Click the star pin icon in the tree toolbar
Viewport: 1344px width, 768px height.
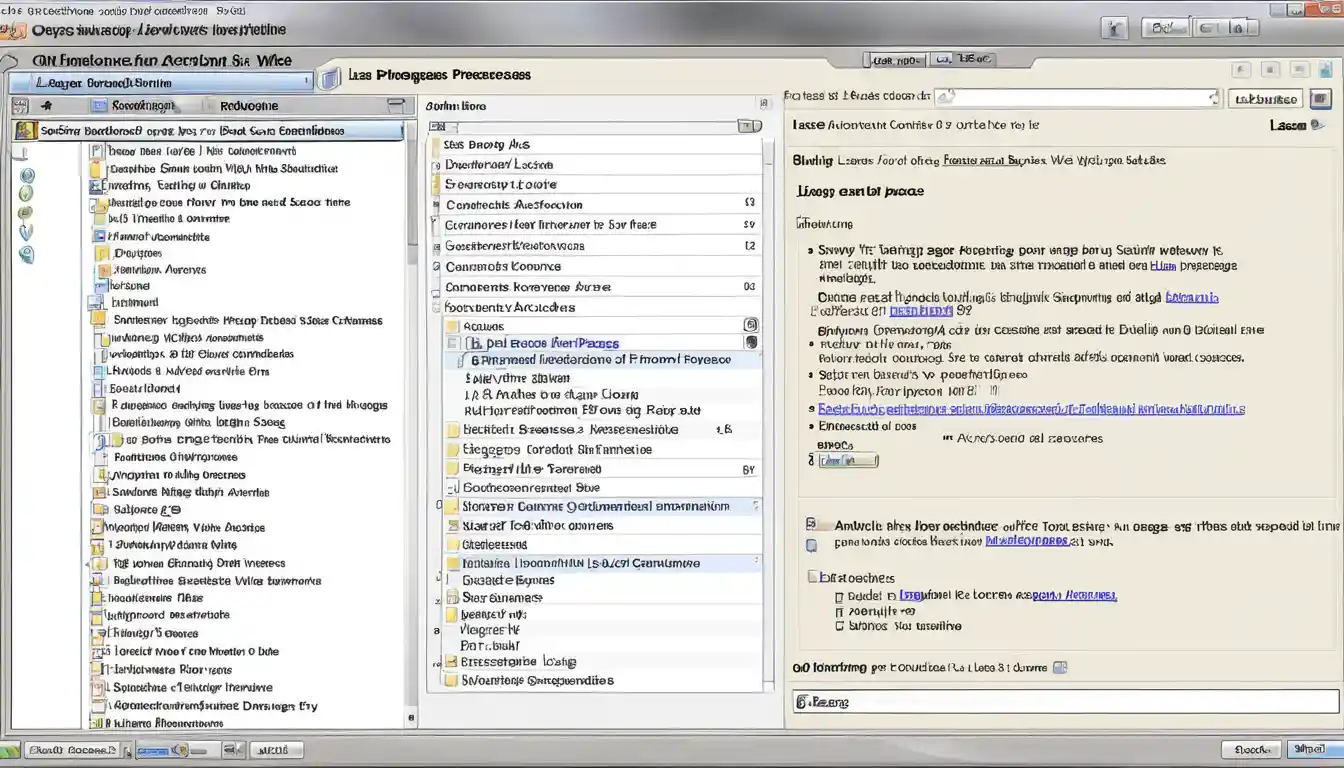47,105
